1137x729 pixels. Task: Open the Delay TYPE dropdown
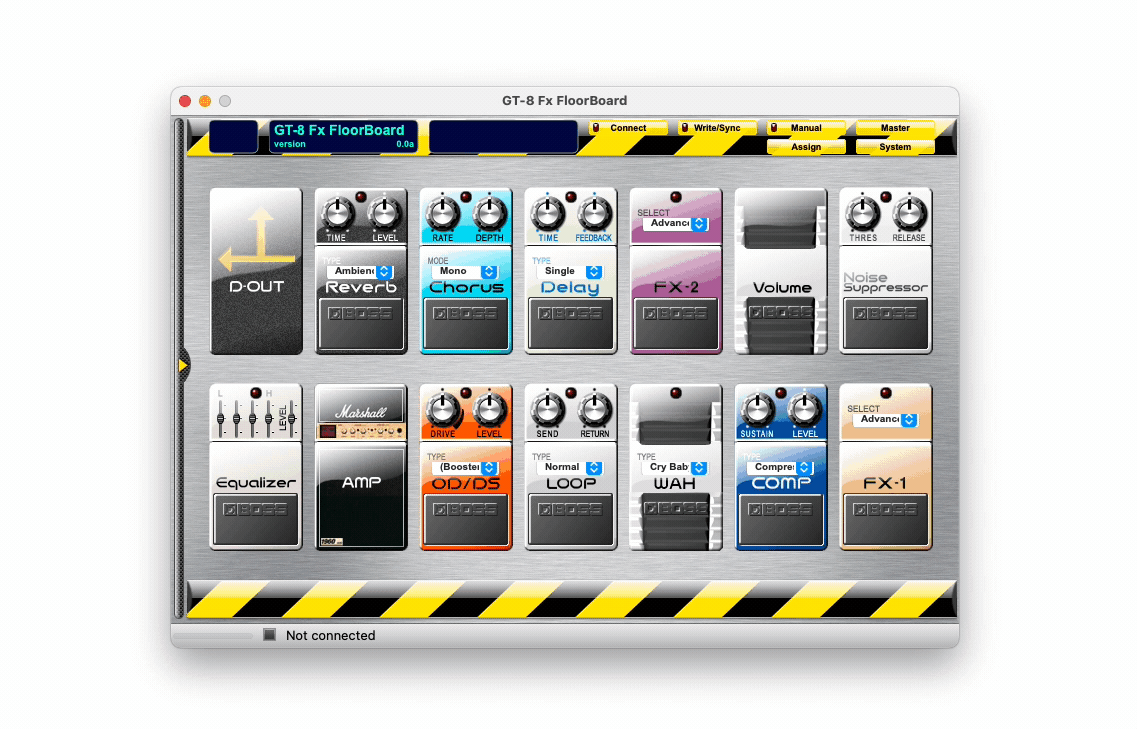(x=570, y=271)
